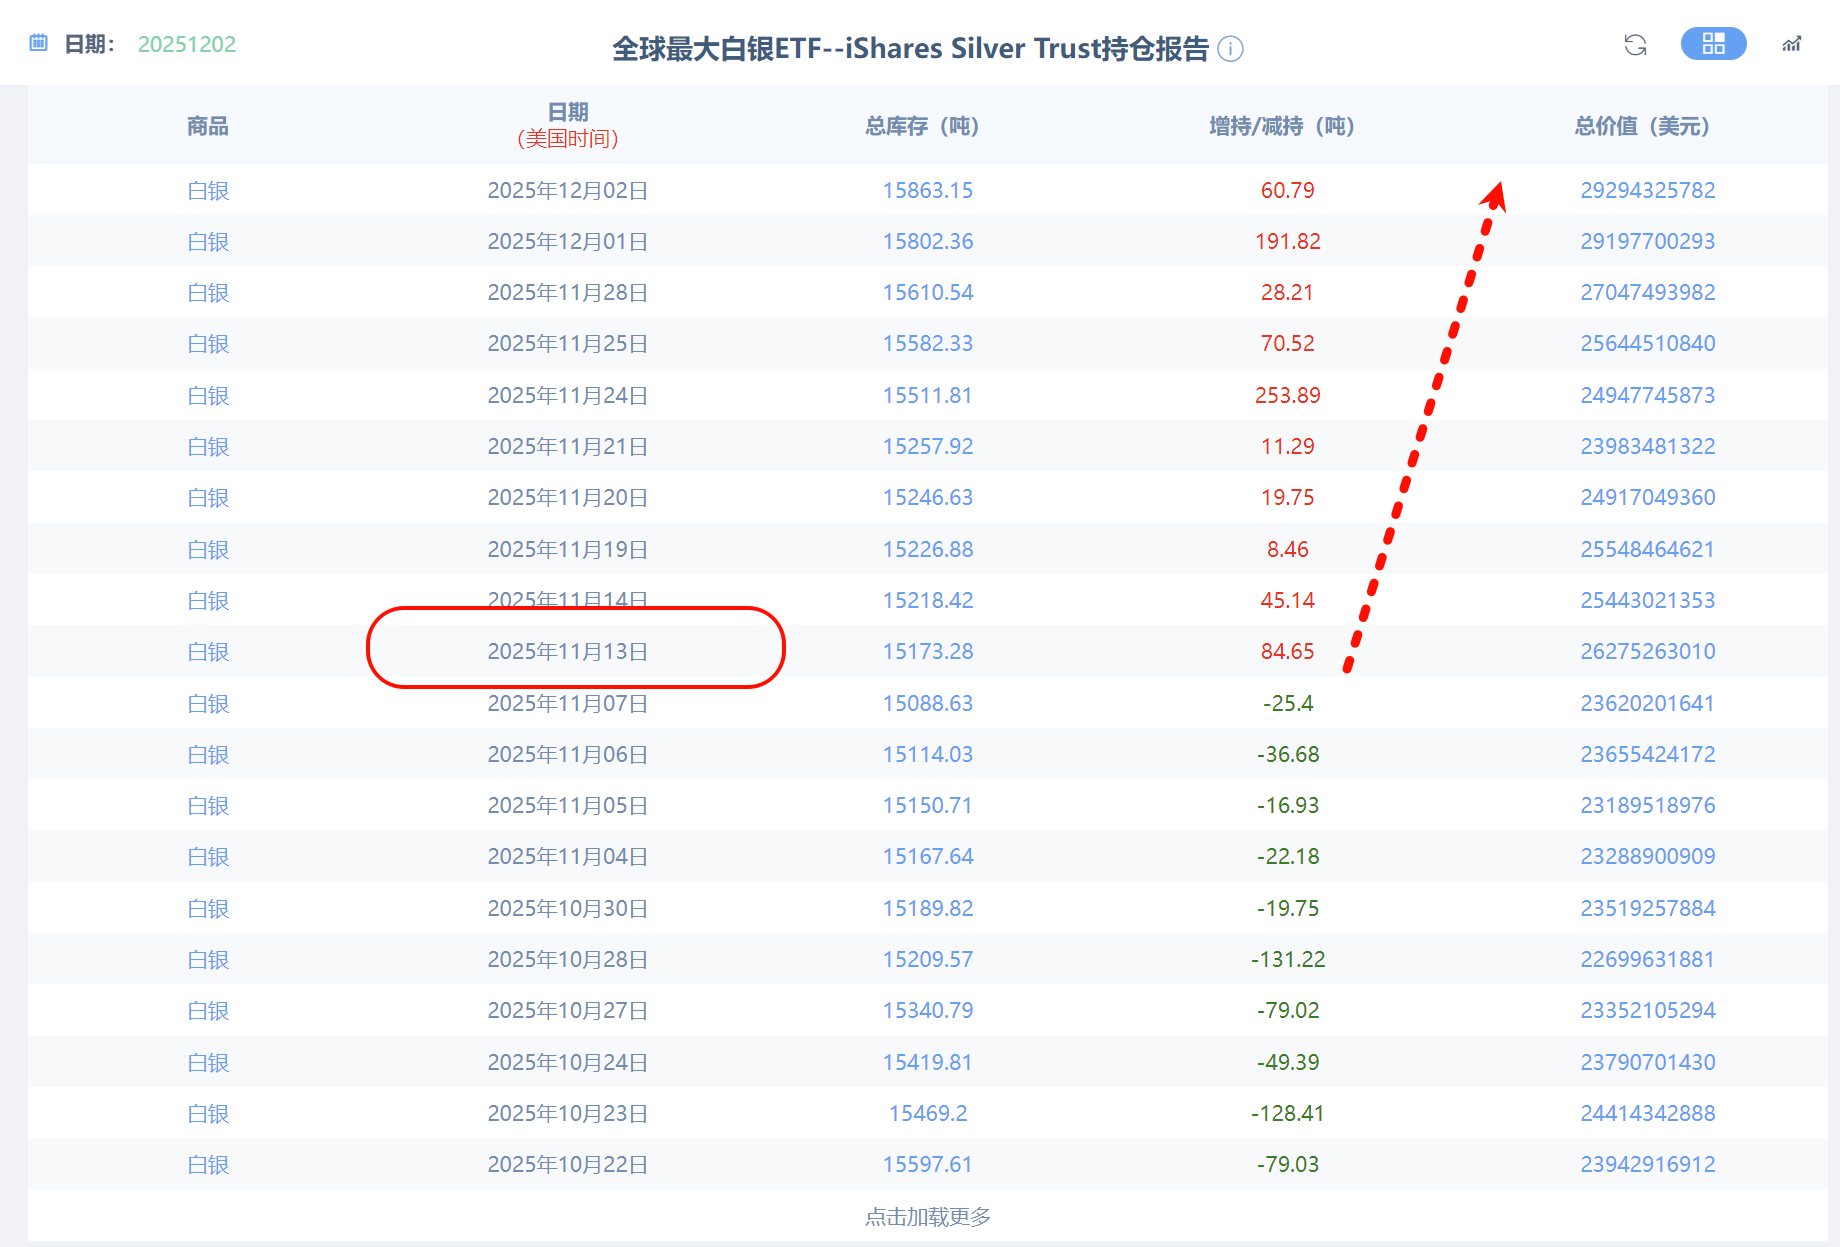Click total value 23620201641
Viewport: 1840px width, 1247px height.
[1648, 703]
